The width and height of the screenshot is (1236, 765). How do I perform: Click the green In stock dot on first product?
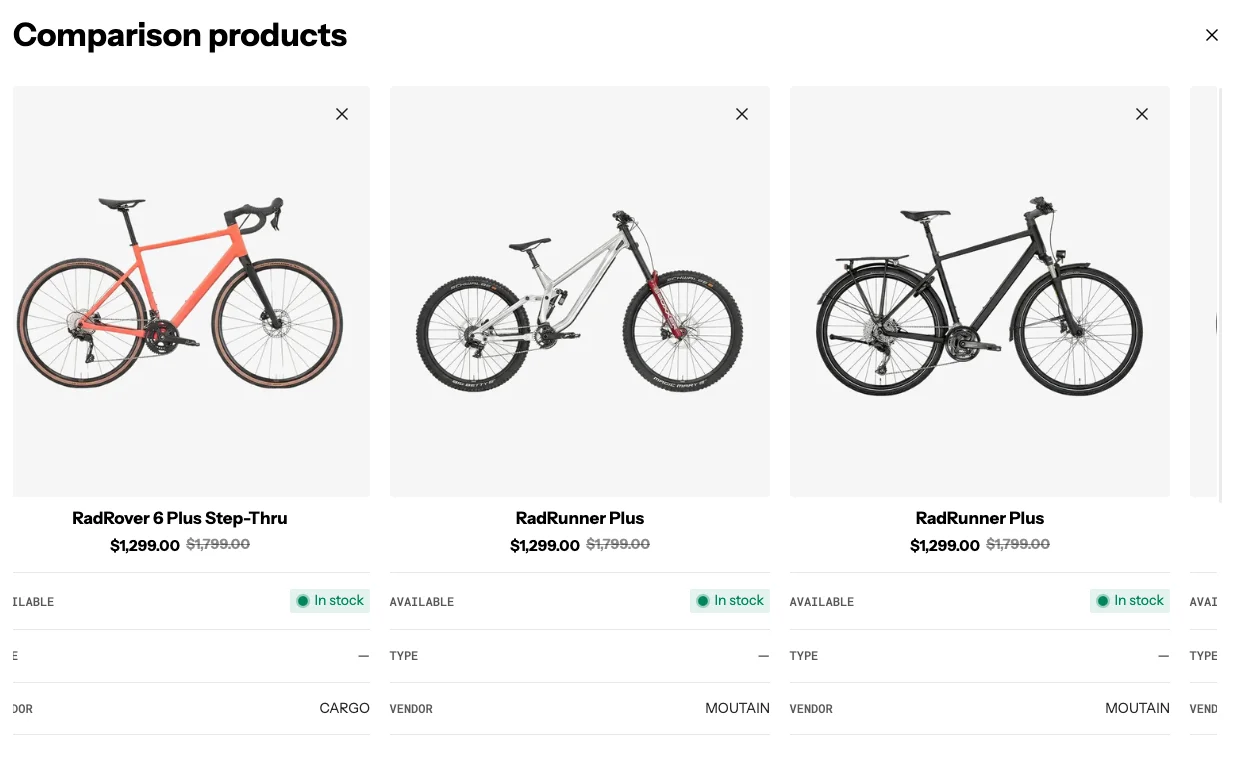pos(303,600)
